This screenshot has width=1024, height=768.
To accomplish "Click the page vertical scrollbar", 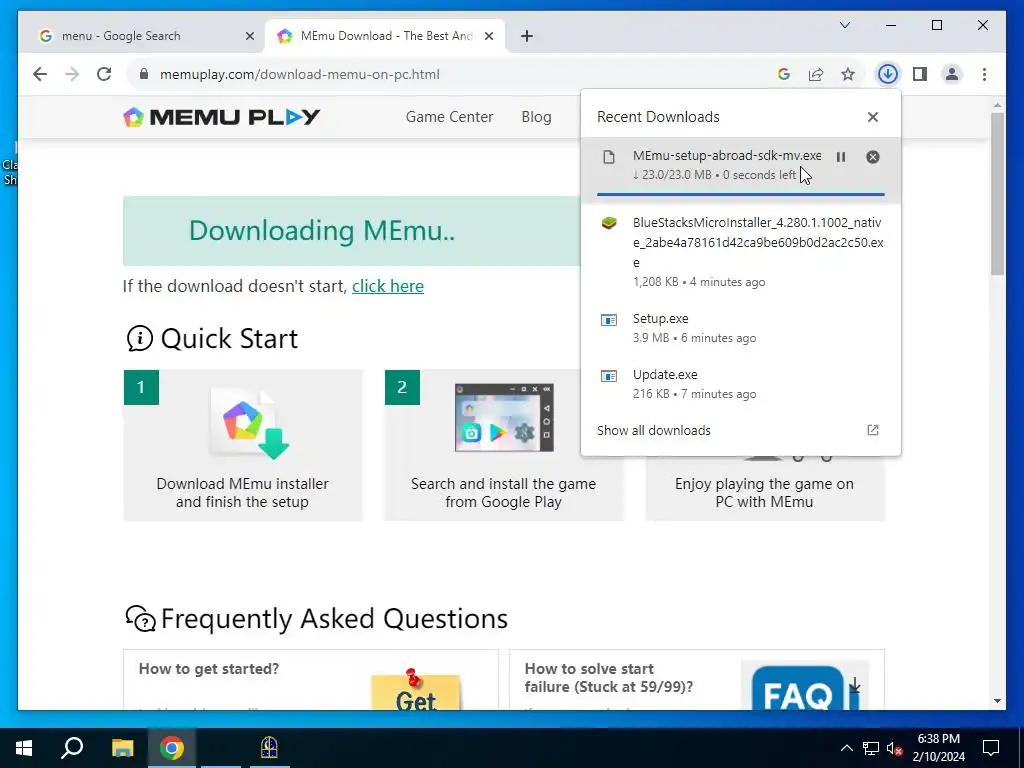I will (997, 194).
